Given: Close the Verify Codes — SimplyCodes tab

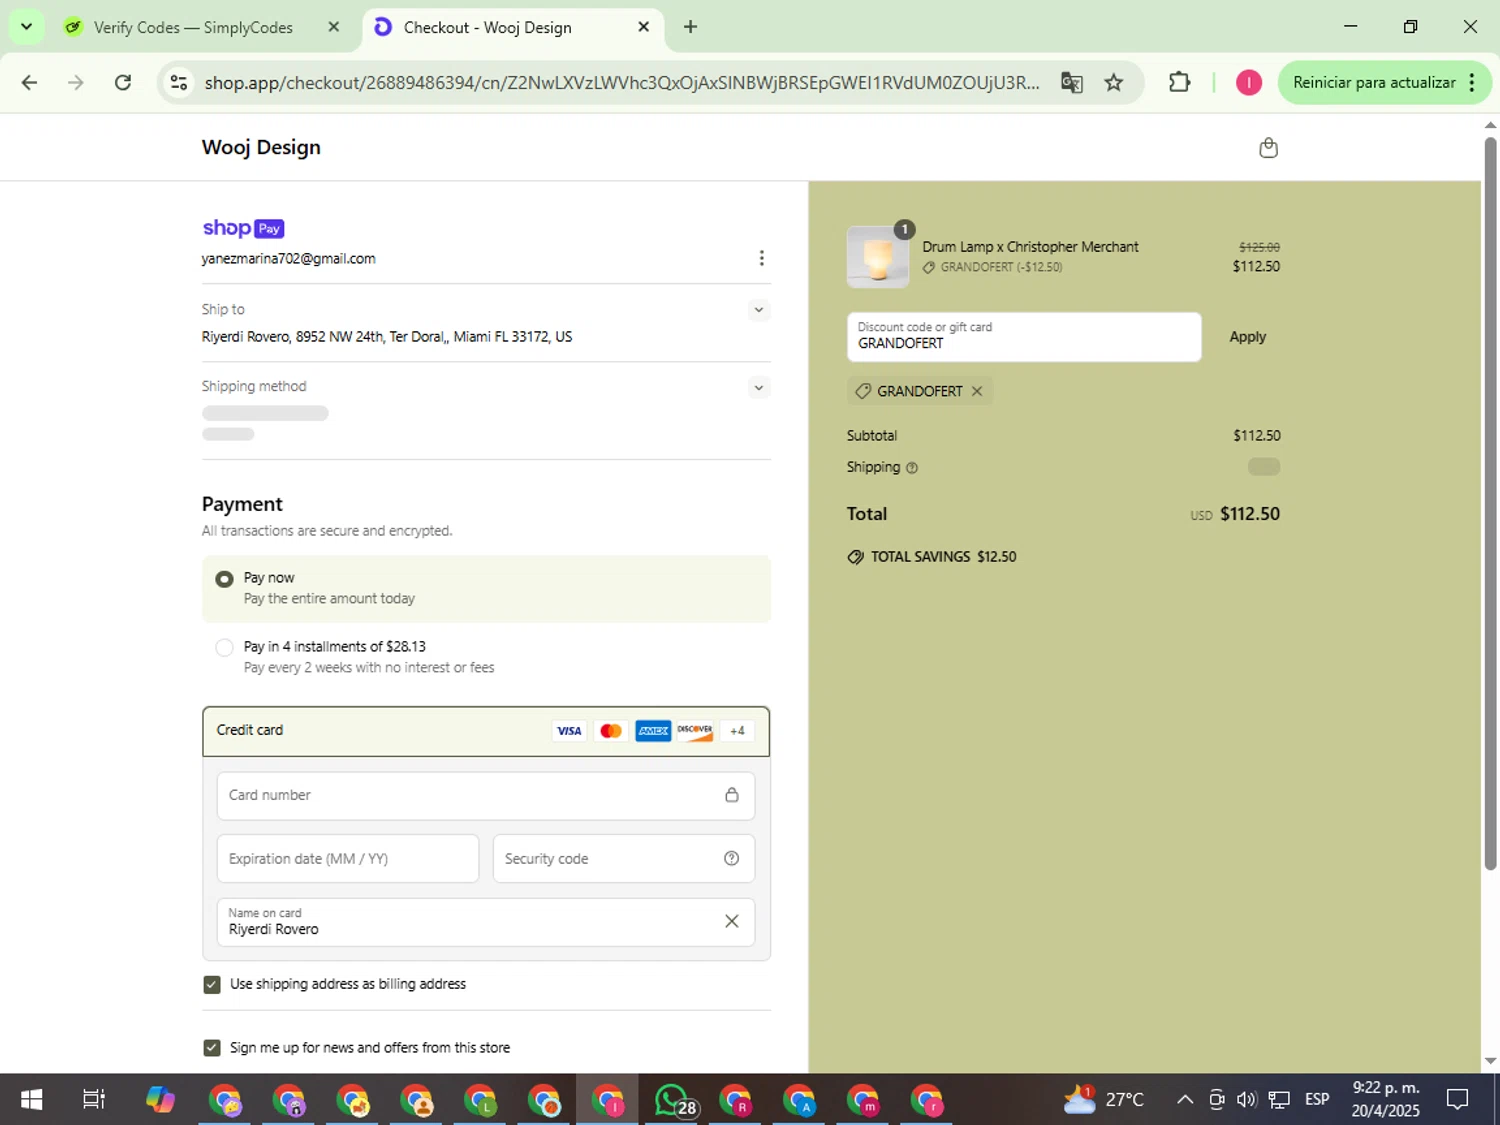Looking at the screenshot, I should tap(334, 27).
